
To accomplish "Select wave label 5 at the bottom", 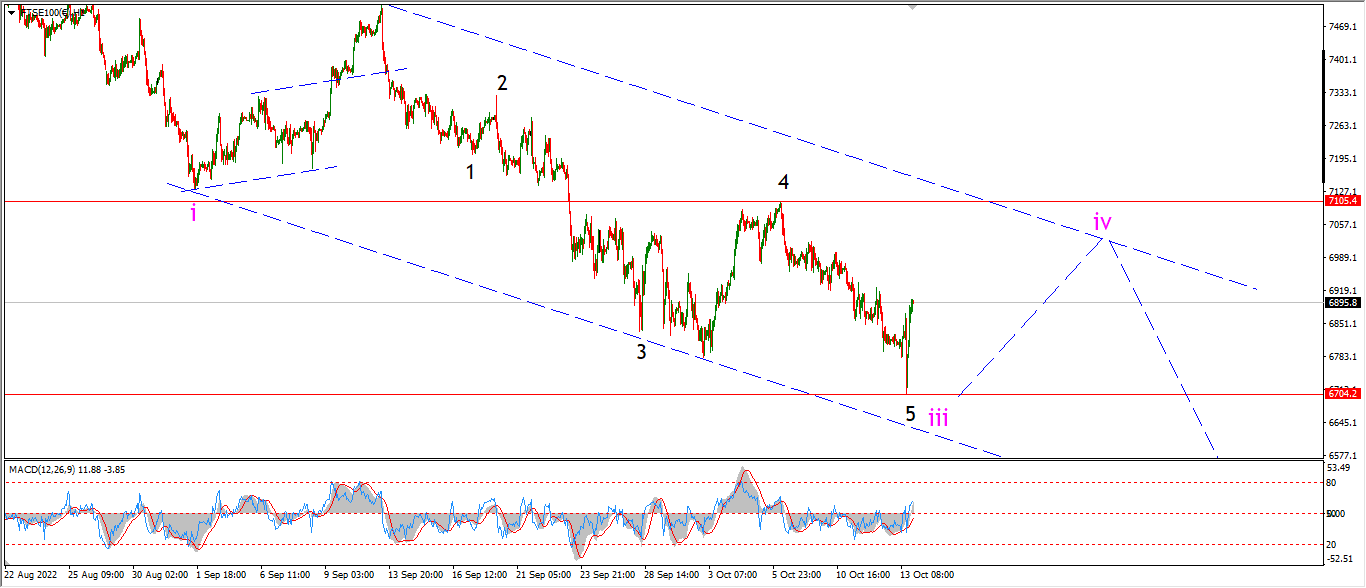I will (x=910, y=413).
